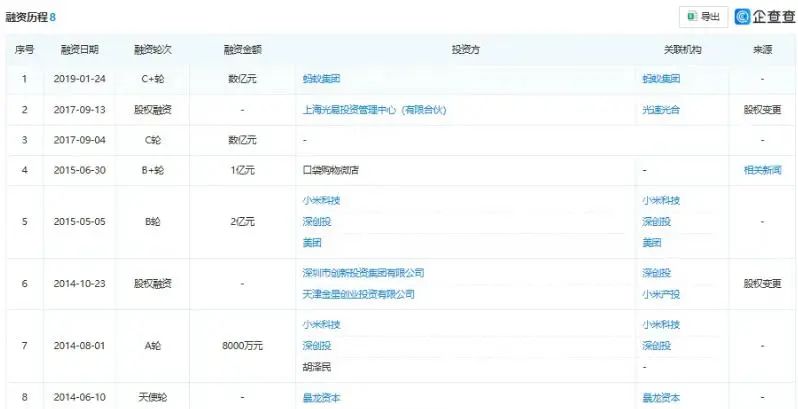Screen dimensions: 798x409
Task: Click the 8000万元 amount cell
Action: point(242,346)
